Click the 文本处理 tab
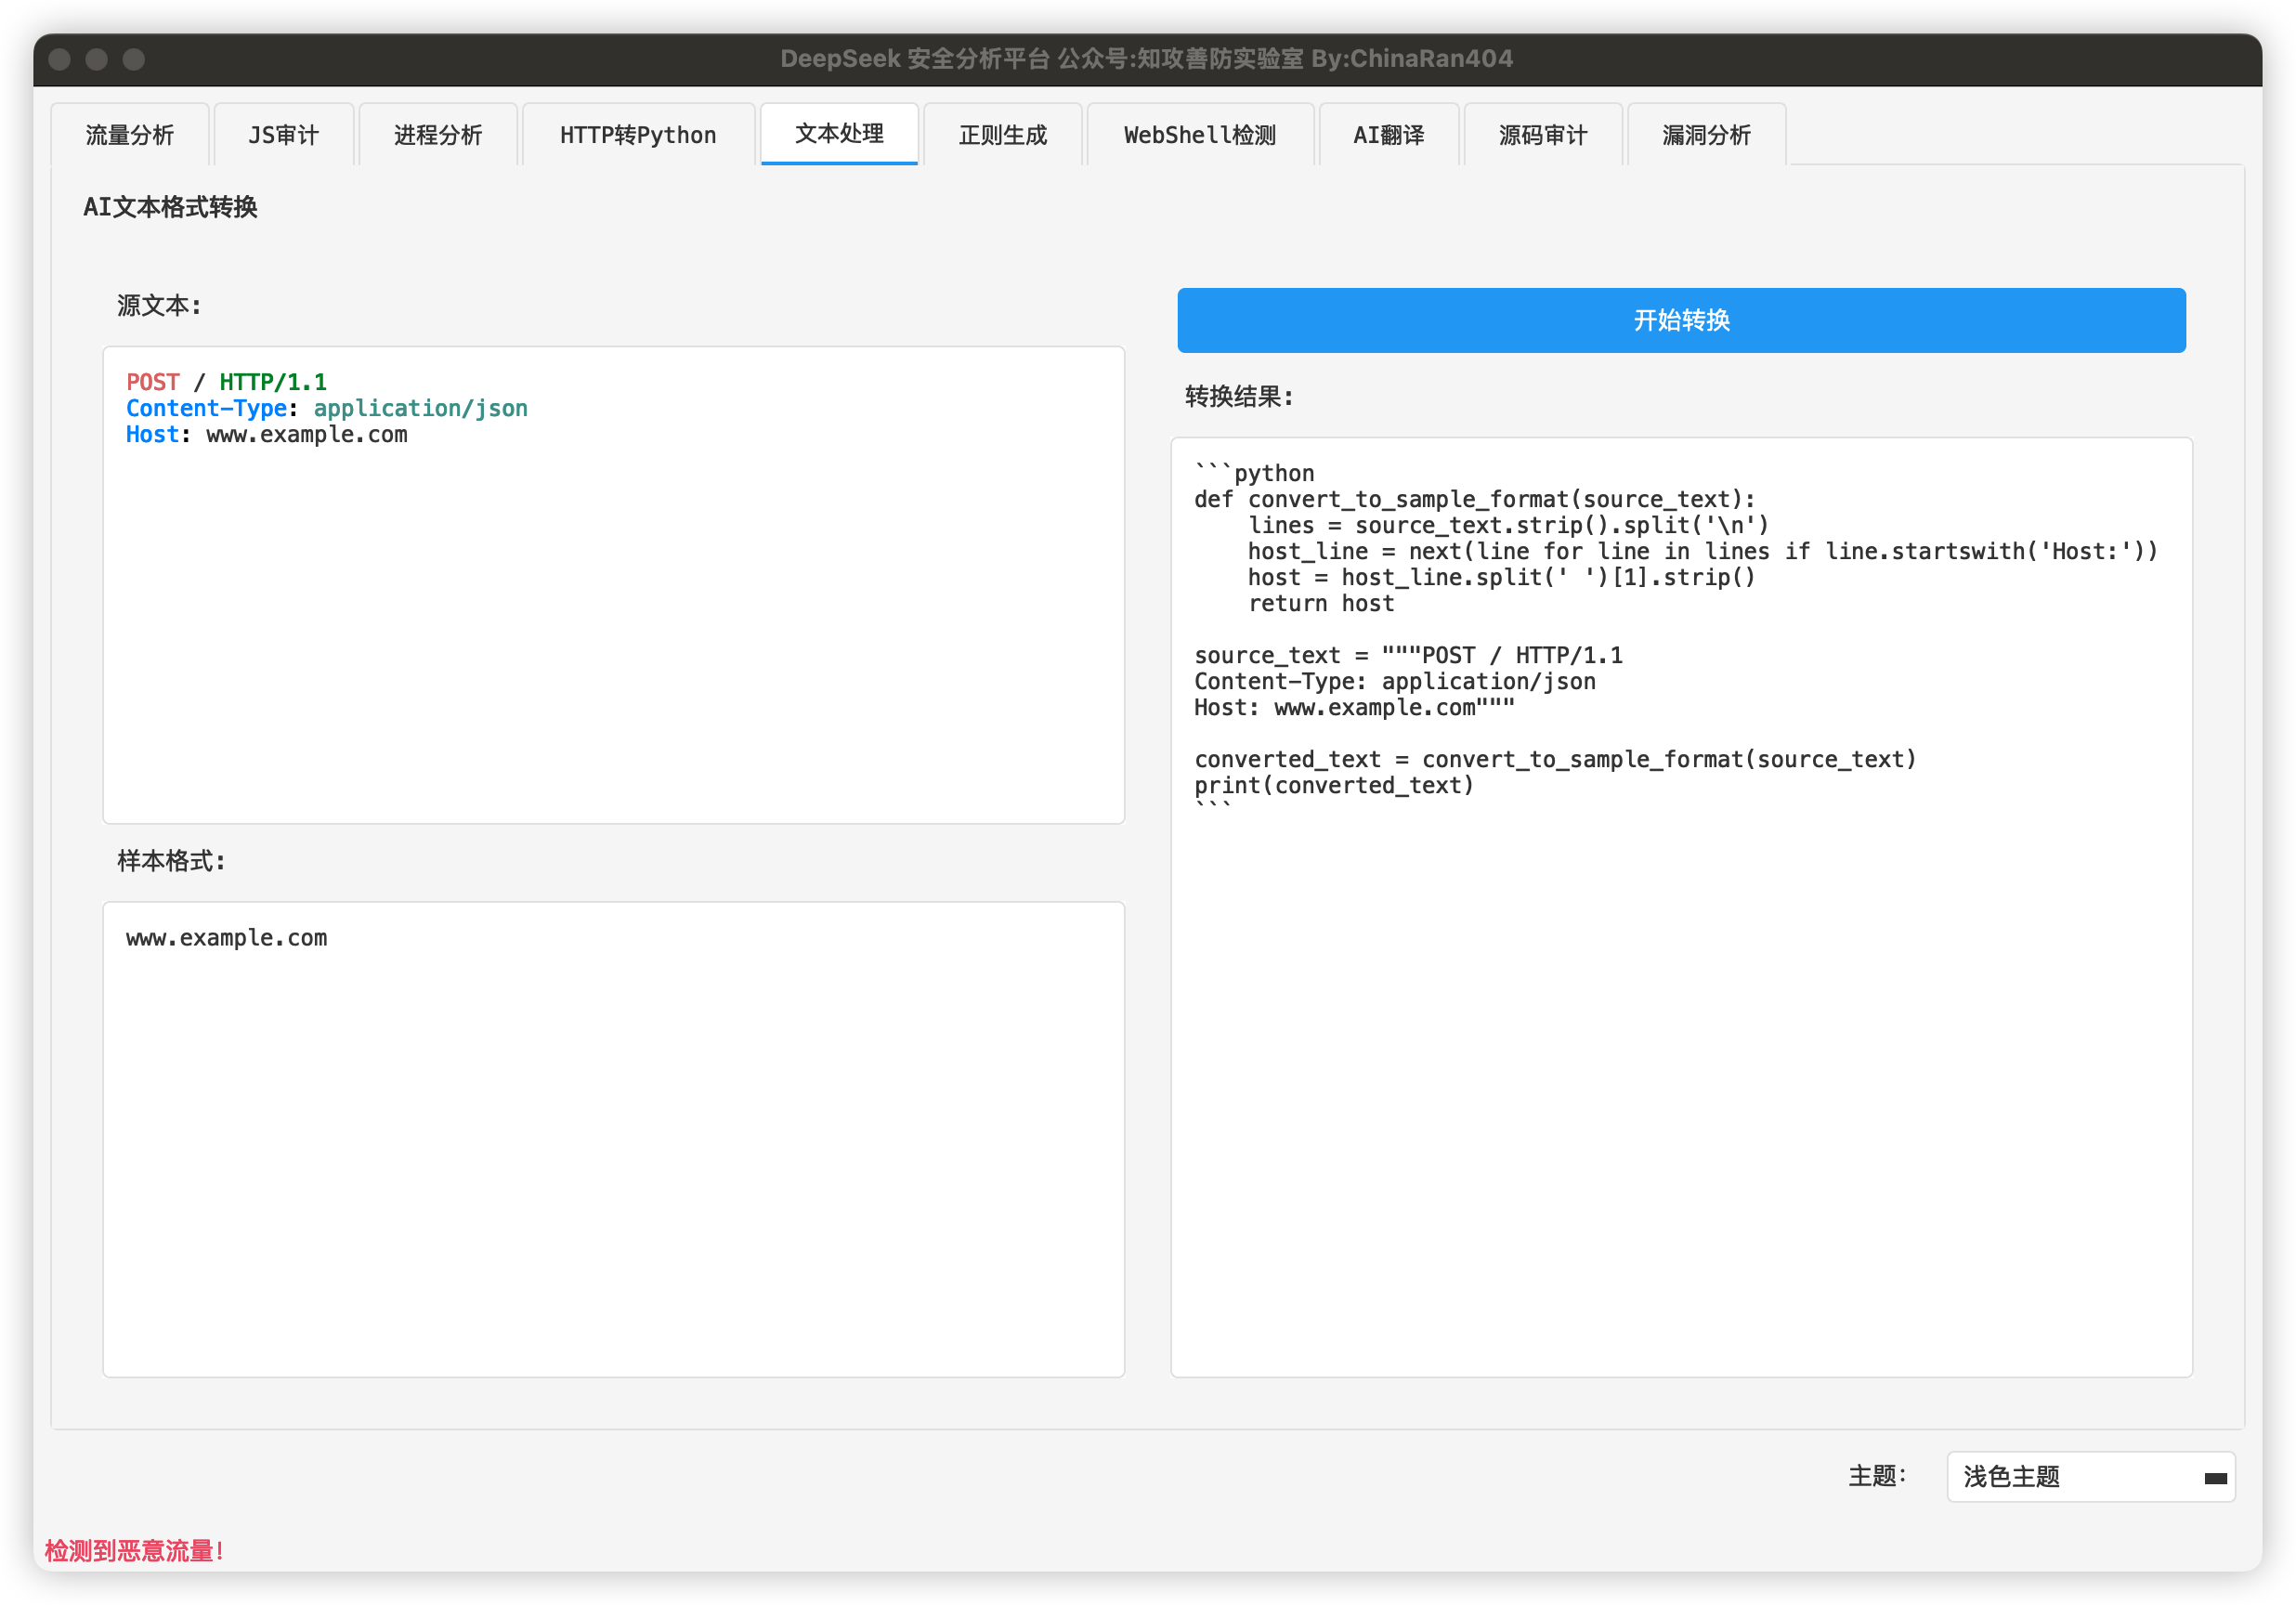The width and height of the screenshot is (2296, 1605). click(x=839, y=134)
